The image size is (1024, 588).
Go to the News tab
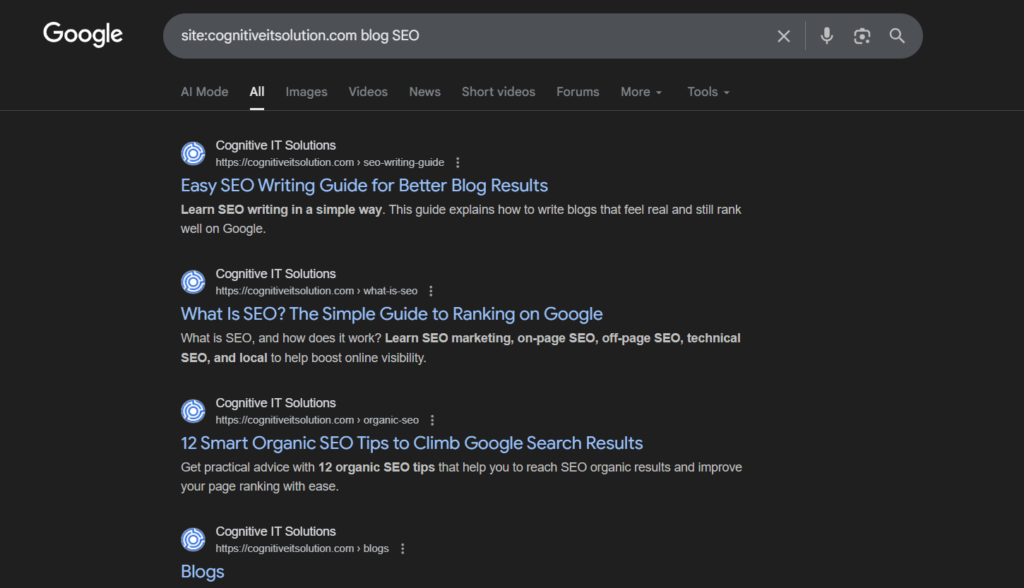[424, 92]
